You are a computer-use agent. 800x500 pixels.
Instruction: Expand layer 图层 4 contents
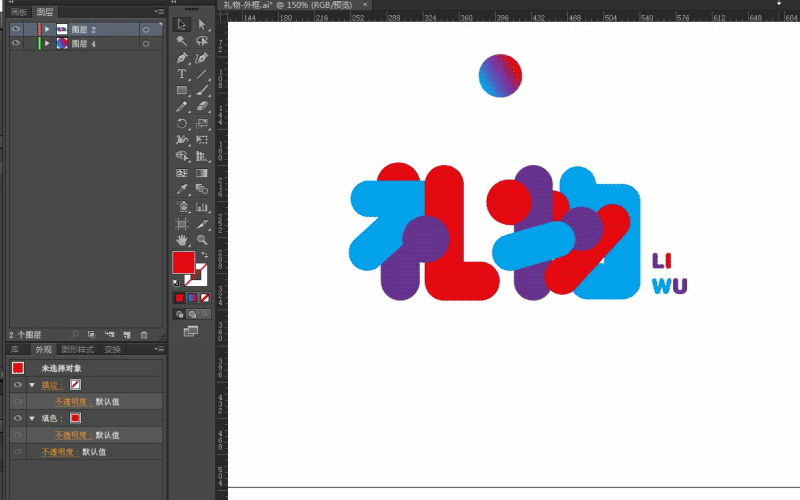(x=46, y=44)
